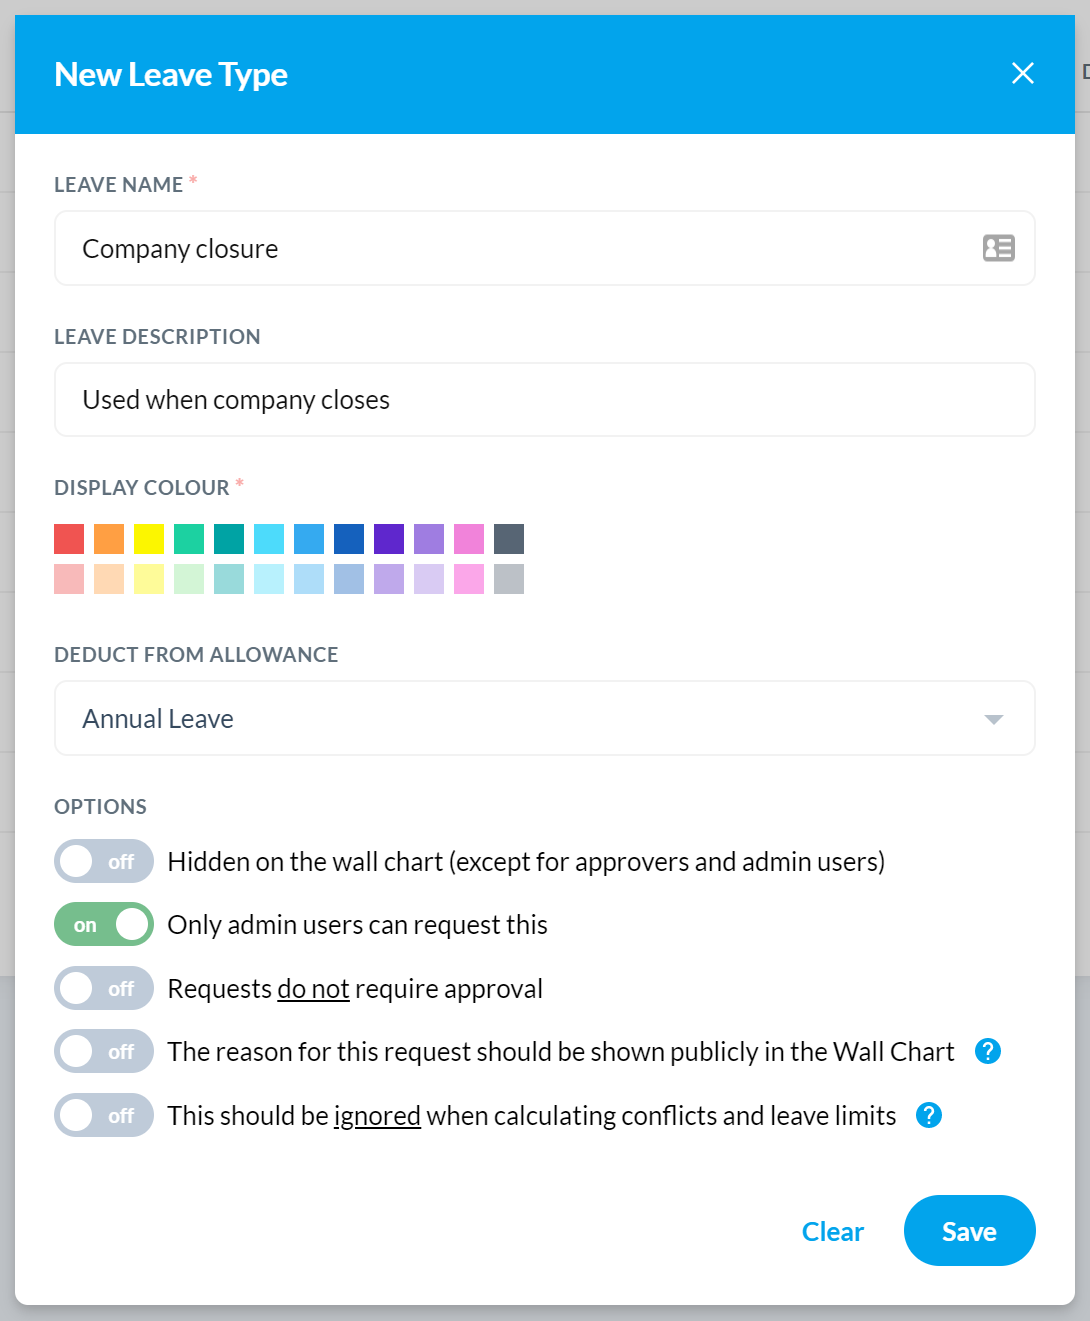Select the light pink swatch in second row

69,579
